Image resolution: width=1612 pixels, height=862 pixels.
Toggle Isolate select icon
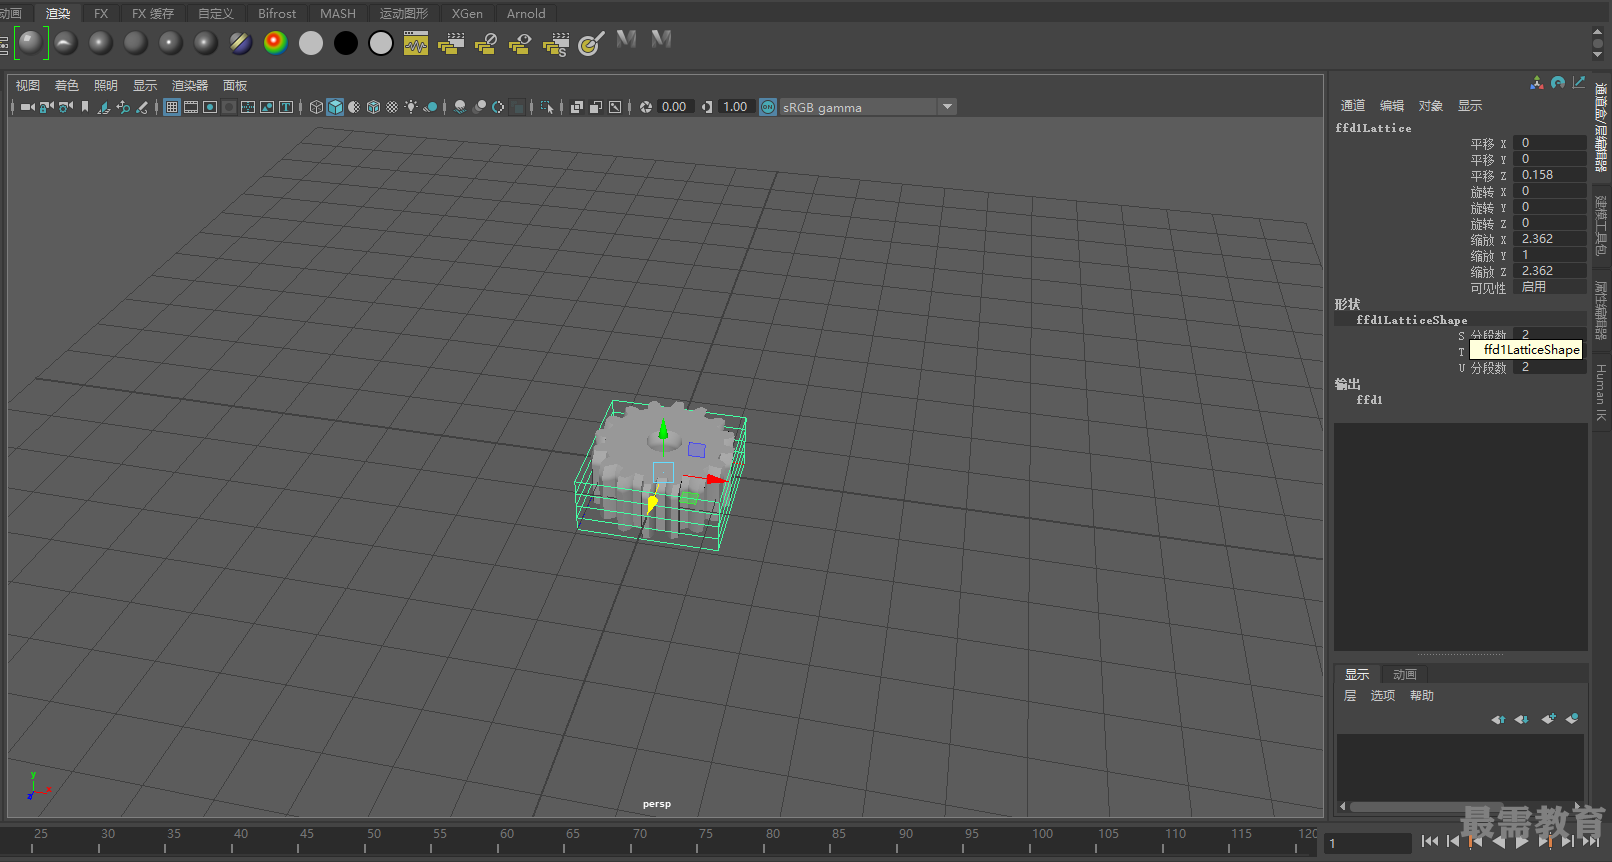(x=547, y=107)
